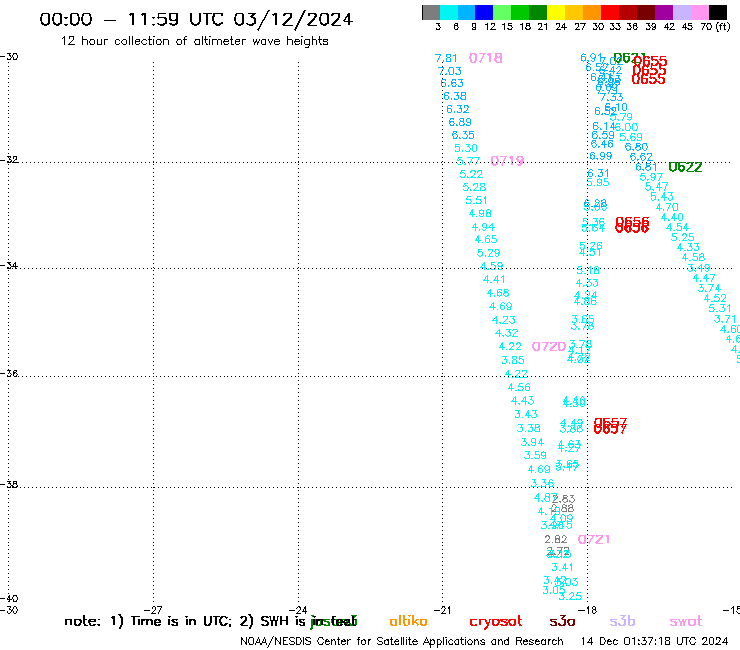
Task: Click the longitude axis label '-21'
Action: 443,610
